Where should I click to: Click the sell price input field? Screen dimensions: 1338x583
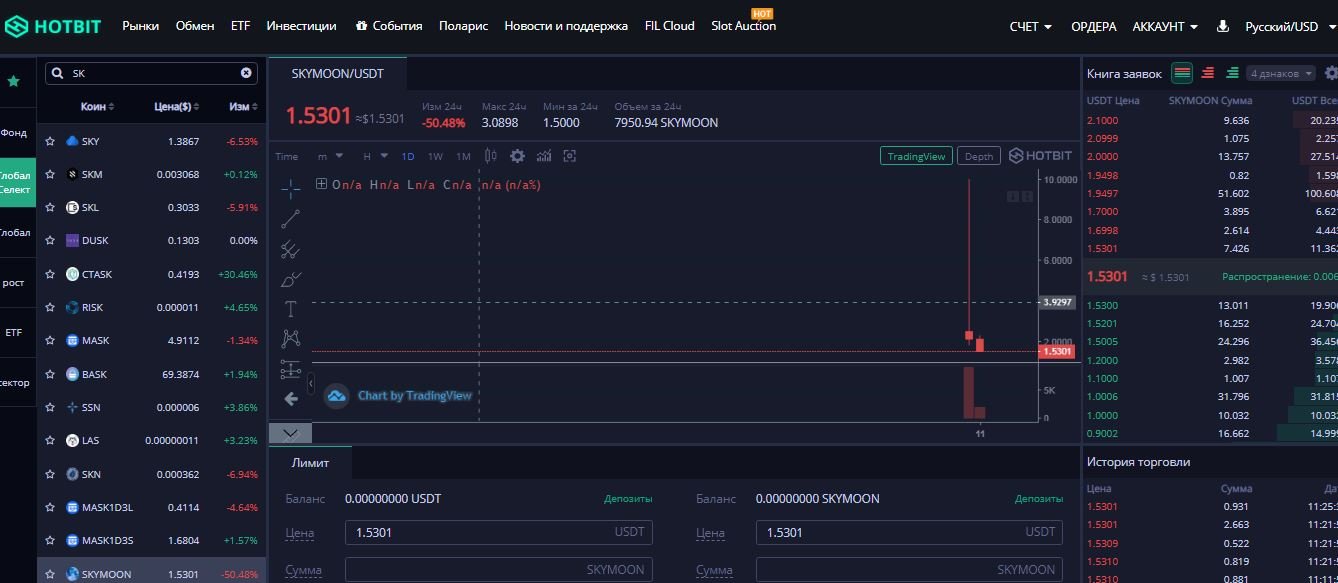point(910,532)
